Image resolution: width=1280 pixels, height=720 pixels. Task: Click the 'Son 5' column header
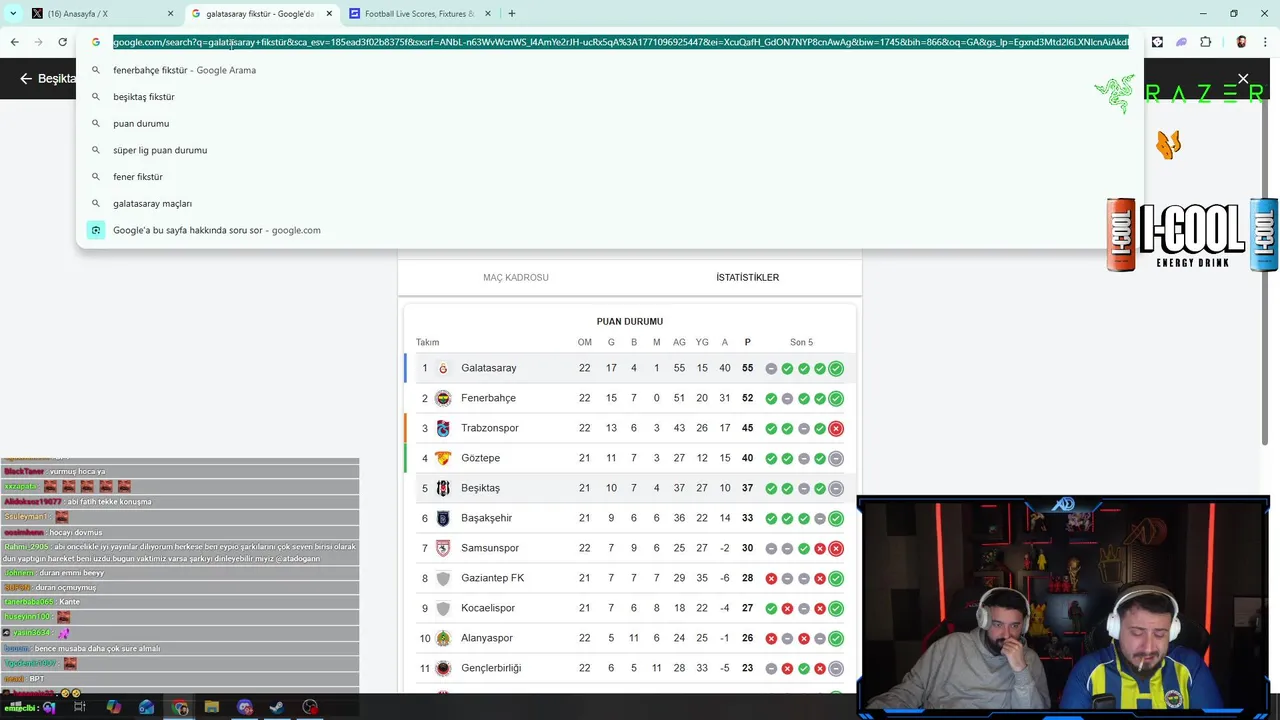[802, 342]
